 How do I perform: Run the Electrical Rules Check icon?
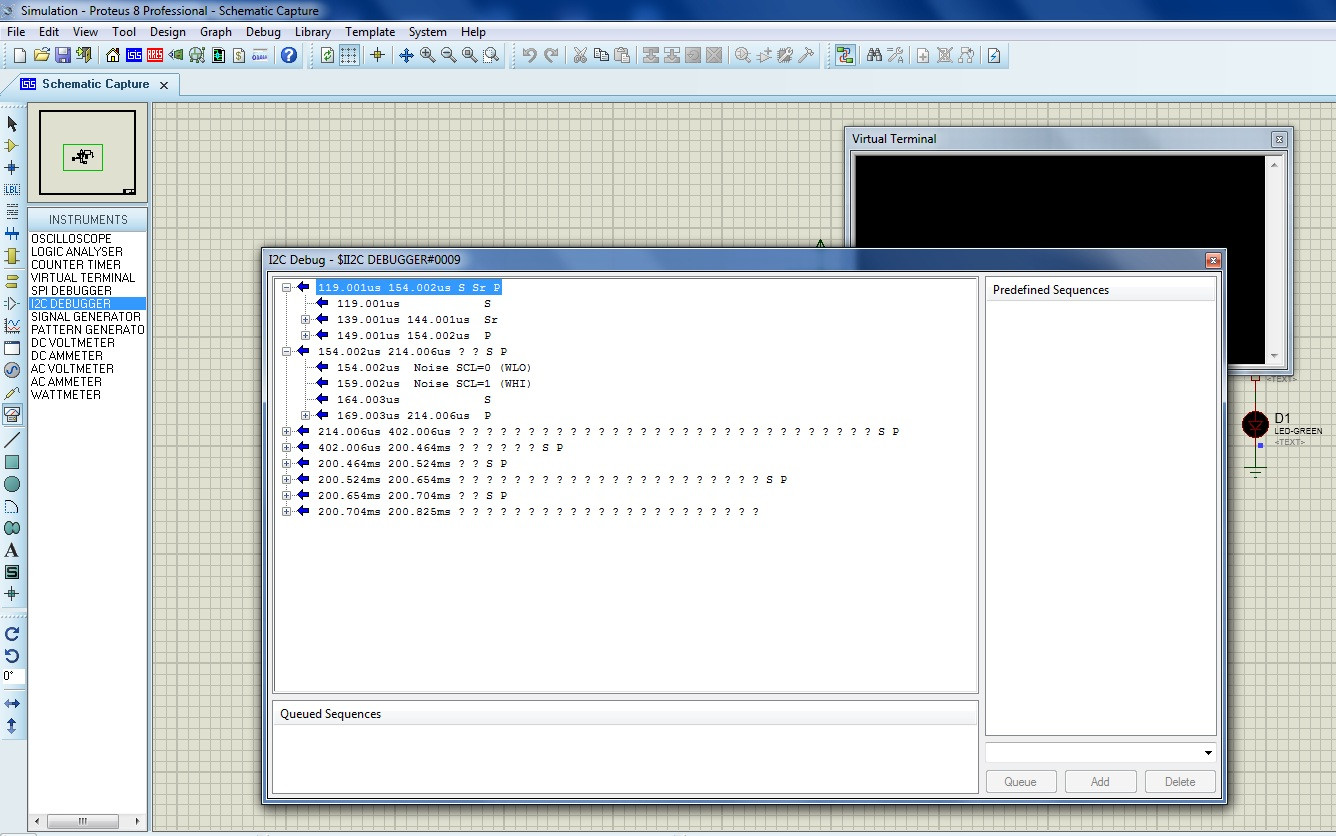(994, 55)
